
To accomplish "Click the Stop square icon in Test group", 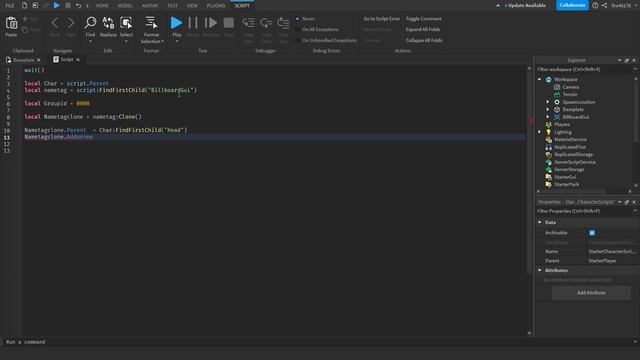I will point(229,23).
